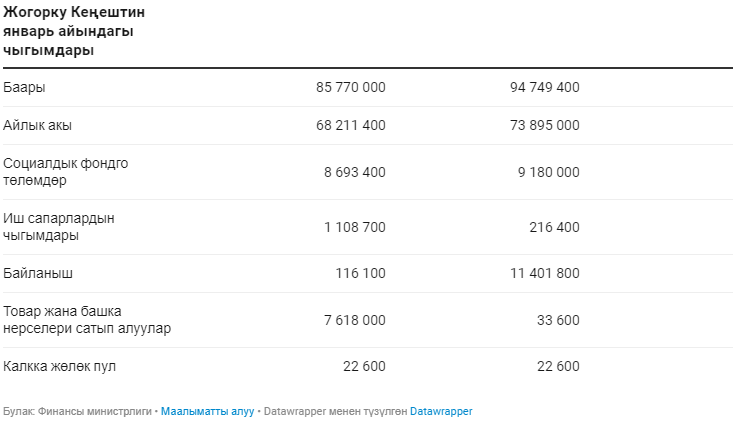Image resolution: width=738 pixels, height=422 pixels.
Task: Select the "Калкка жөлөк пул" row label
Action: 60,366
